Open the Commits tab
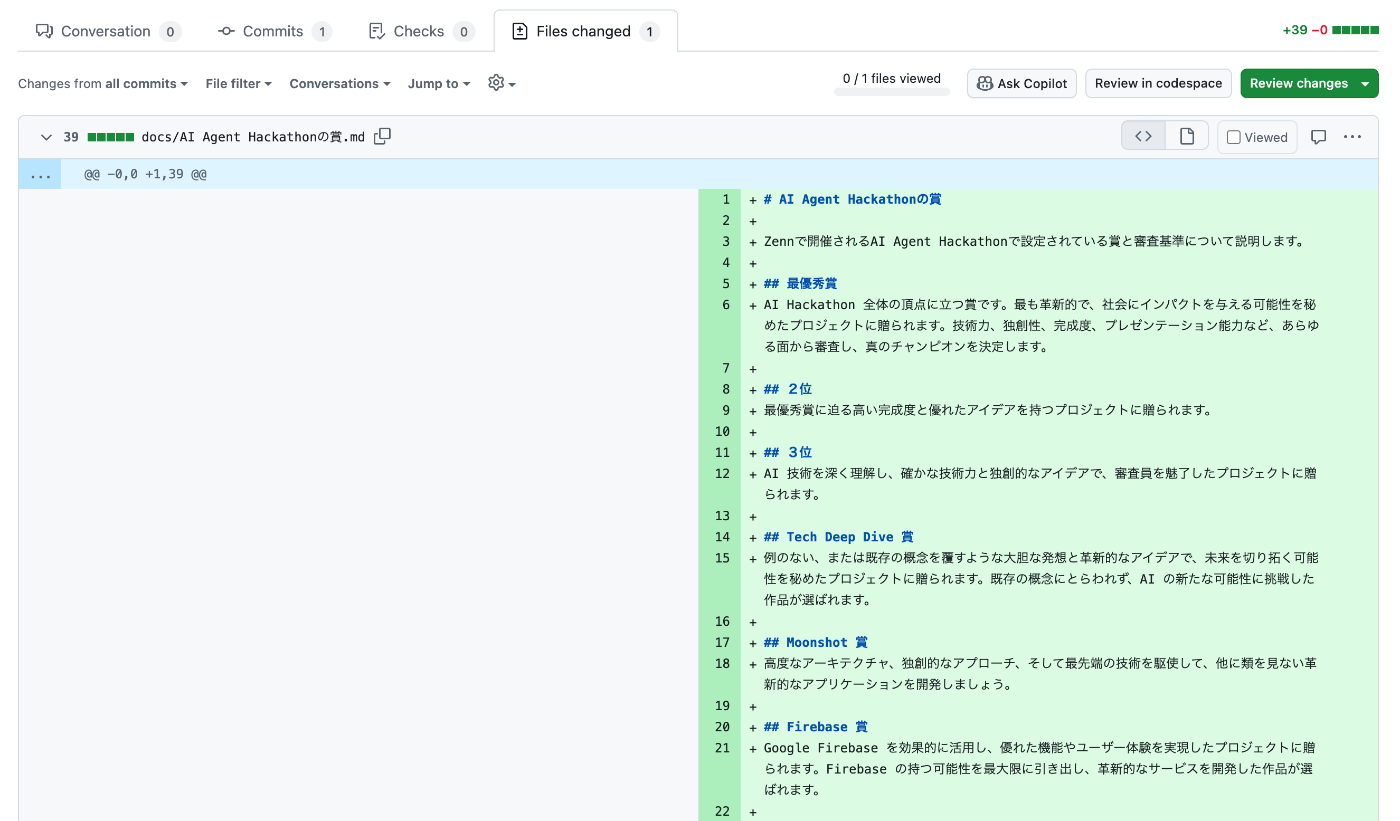Screen dimensions: 1400x821 click(275, 31)
